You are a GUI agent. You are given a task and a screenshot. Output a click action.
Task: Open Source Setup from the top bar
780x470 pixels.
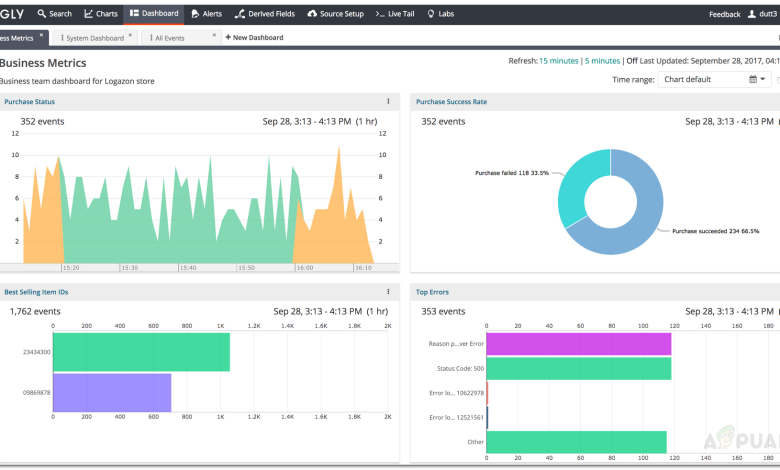[335, 14]
